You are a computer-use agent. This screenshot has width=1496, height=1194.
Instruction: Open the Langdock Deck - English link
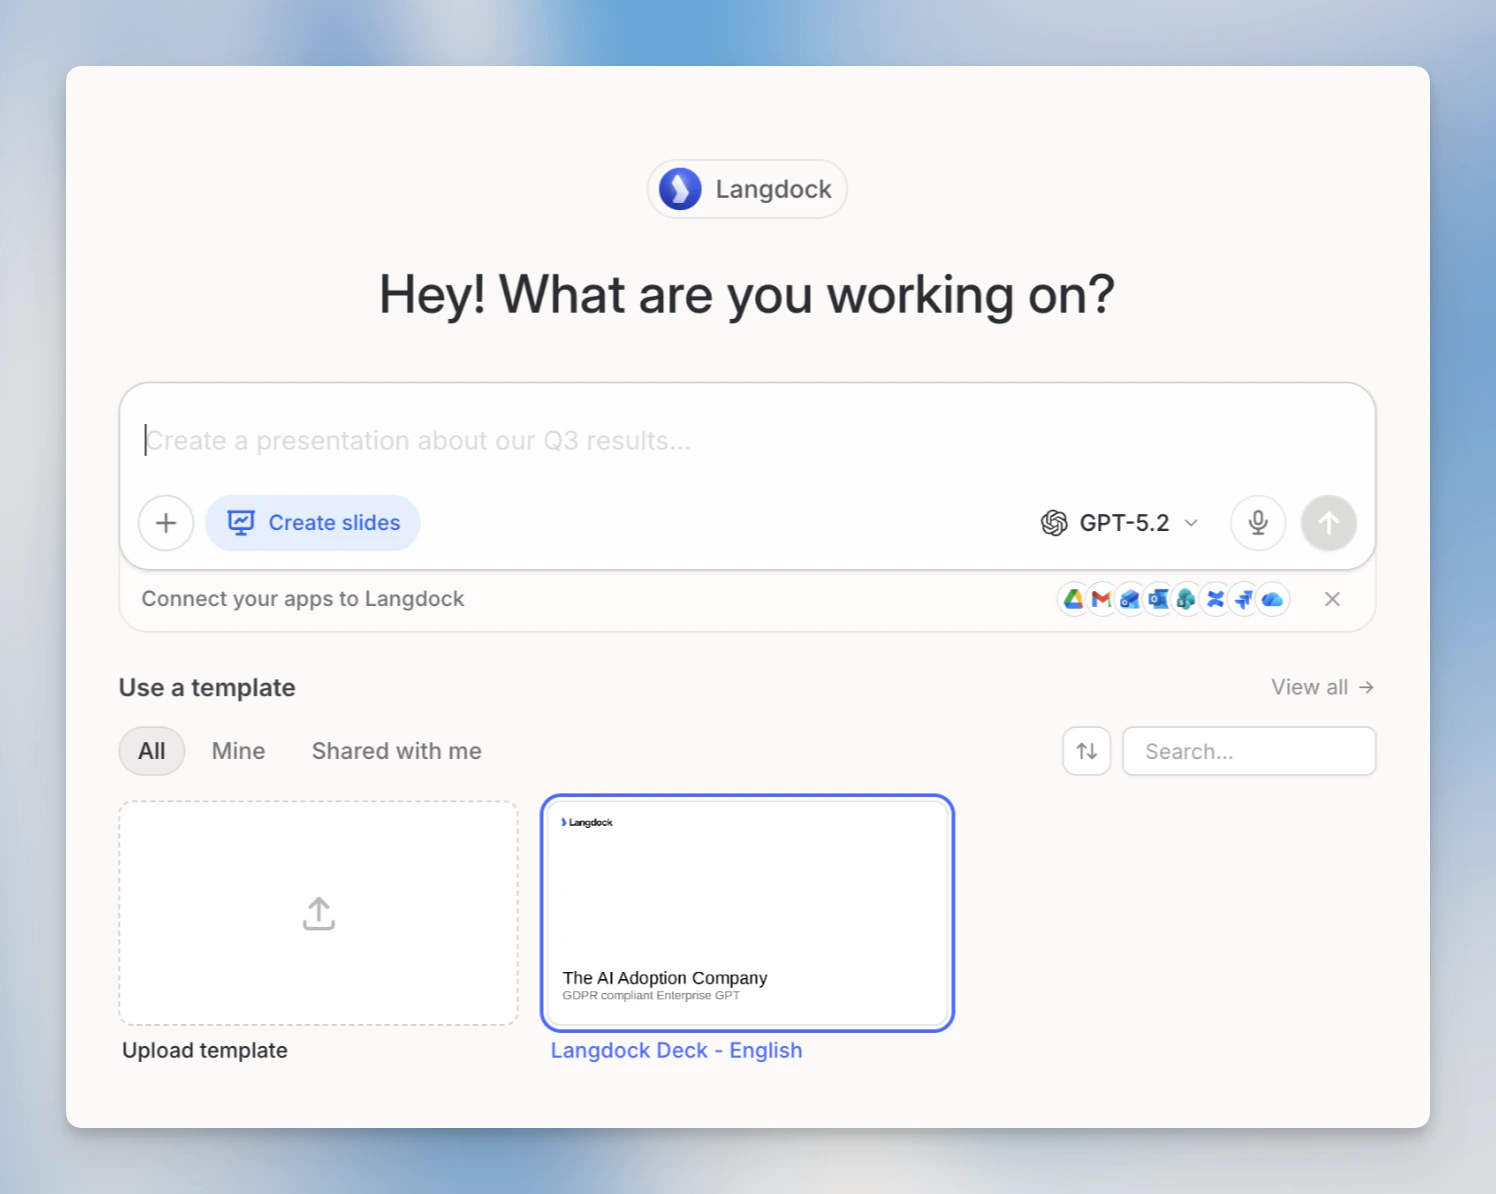(676, 1050)
